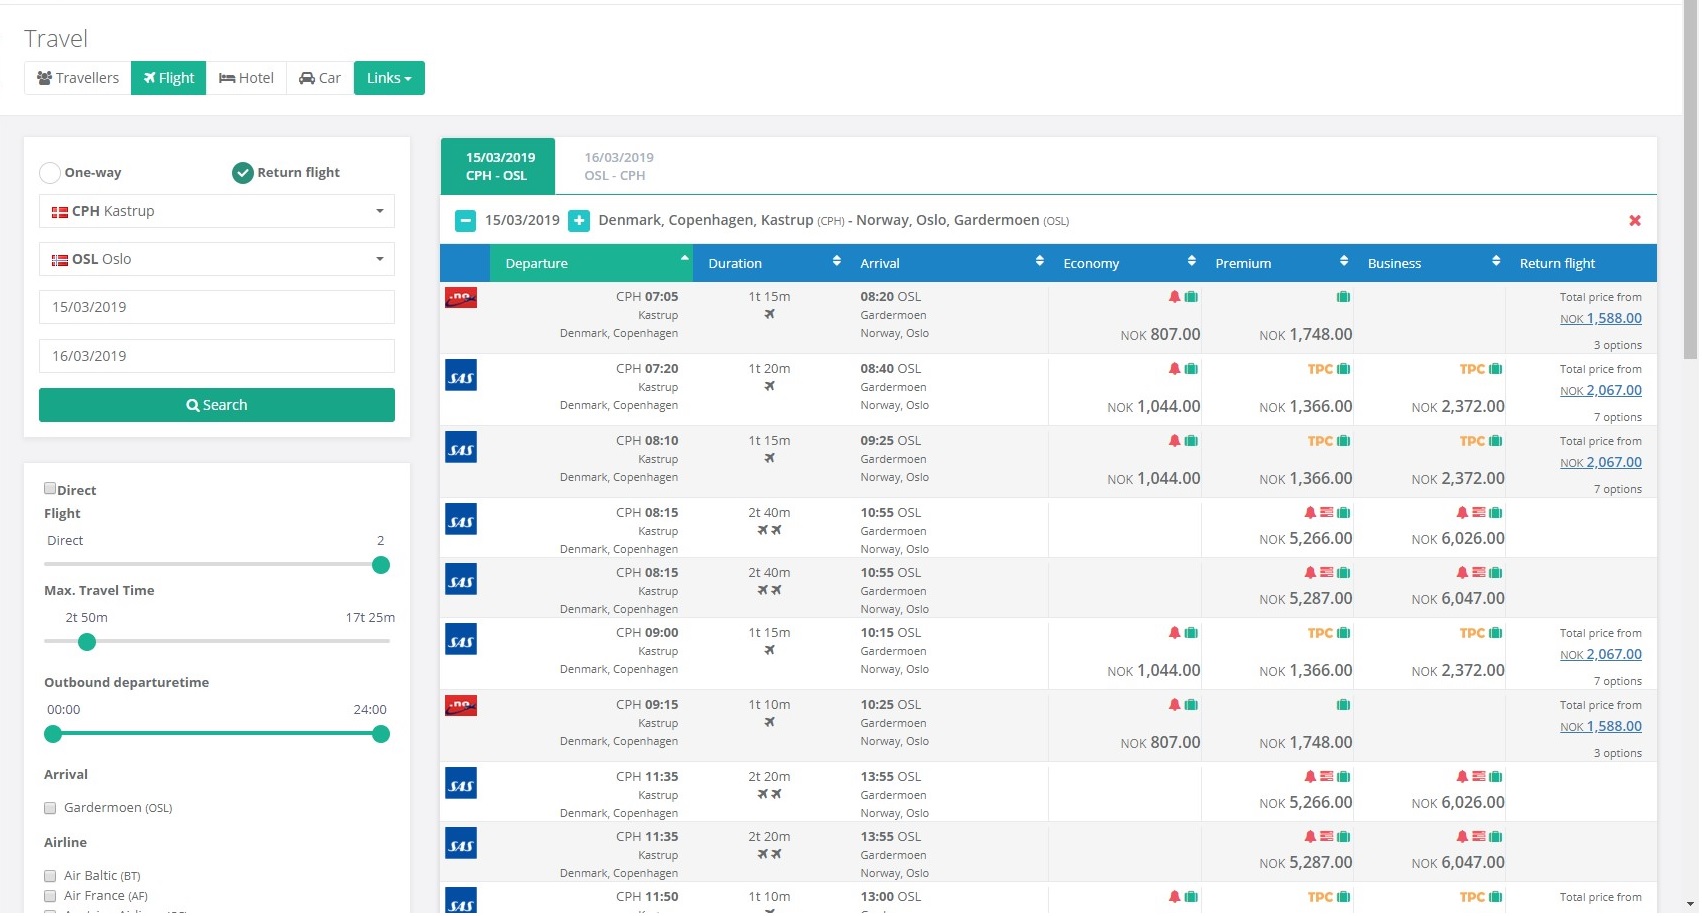Tick the Gardermoen (OSL) arrival checkbox
Screen dimensions: 1702x916
(50, 808)
